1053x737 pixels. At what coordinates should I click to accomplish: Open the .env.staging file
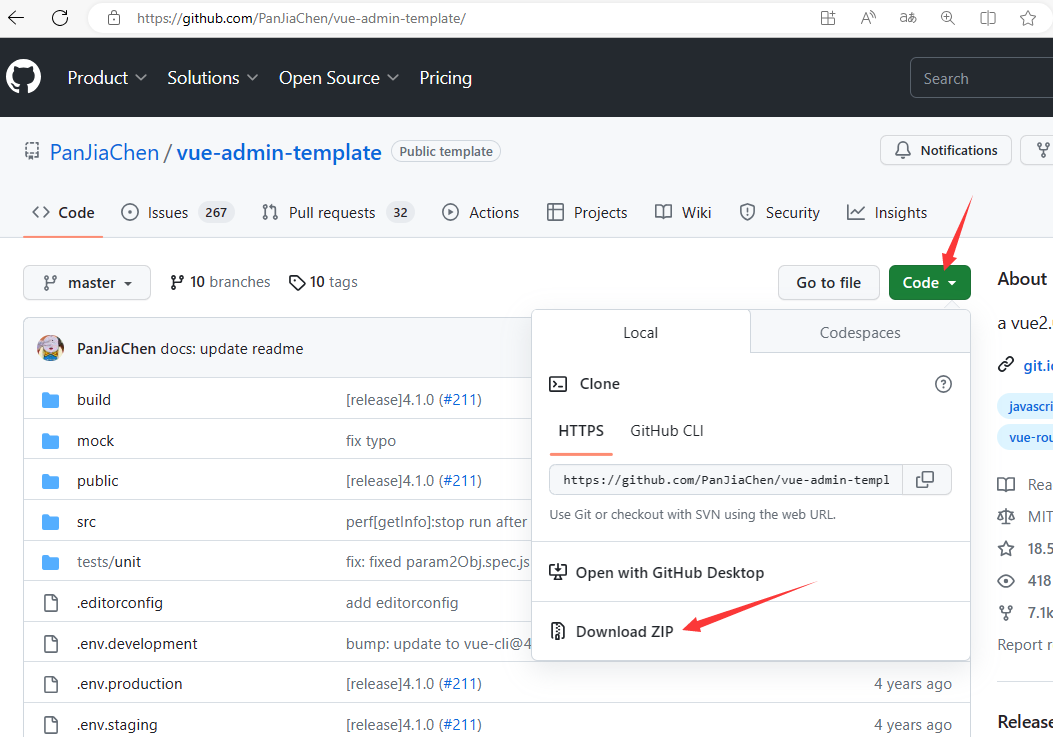pos(117,725)
